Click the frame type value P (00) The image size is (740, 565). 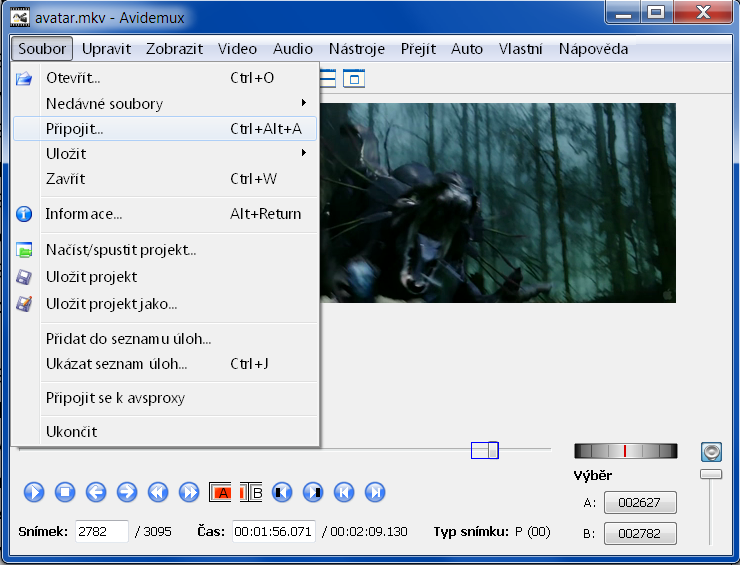[533, 532]
